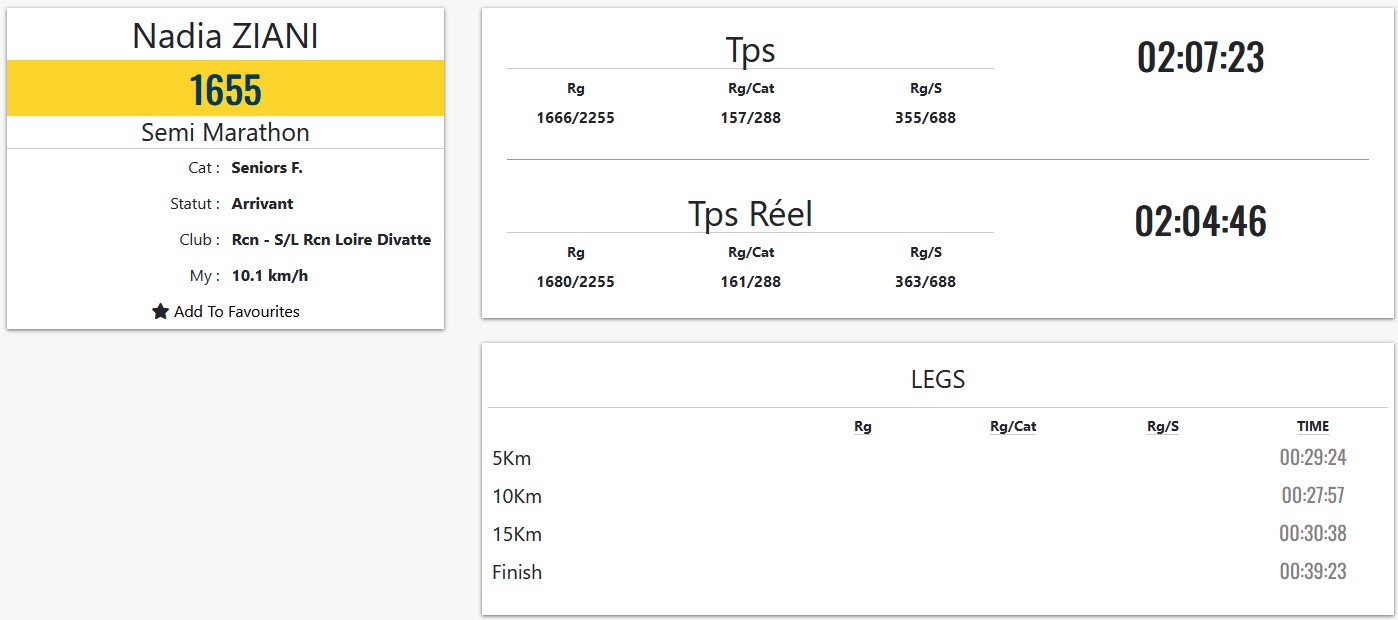This screenshot has height=620, width=1398.
Task: Click the Tps Réel time 02:04:46
Action: tap(1200, 221)
